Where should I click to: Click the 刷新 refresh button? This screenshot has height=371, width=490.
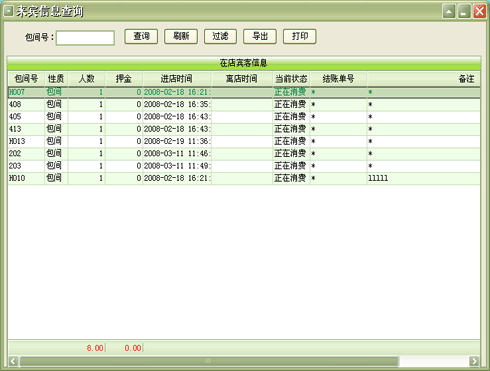(181, 36)
